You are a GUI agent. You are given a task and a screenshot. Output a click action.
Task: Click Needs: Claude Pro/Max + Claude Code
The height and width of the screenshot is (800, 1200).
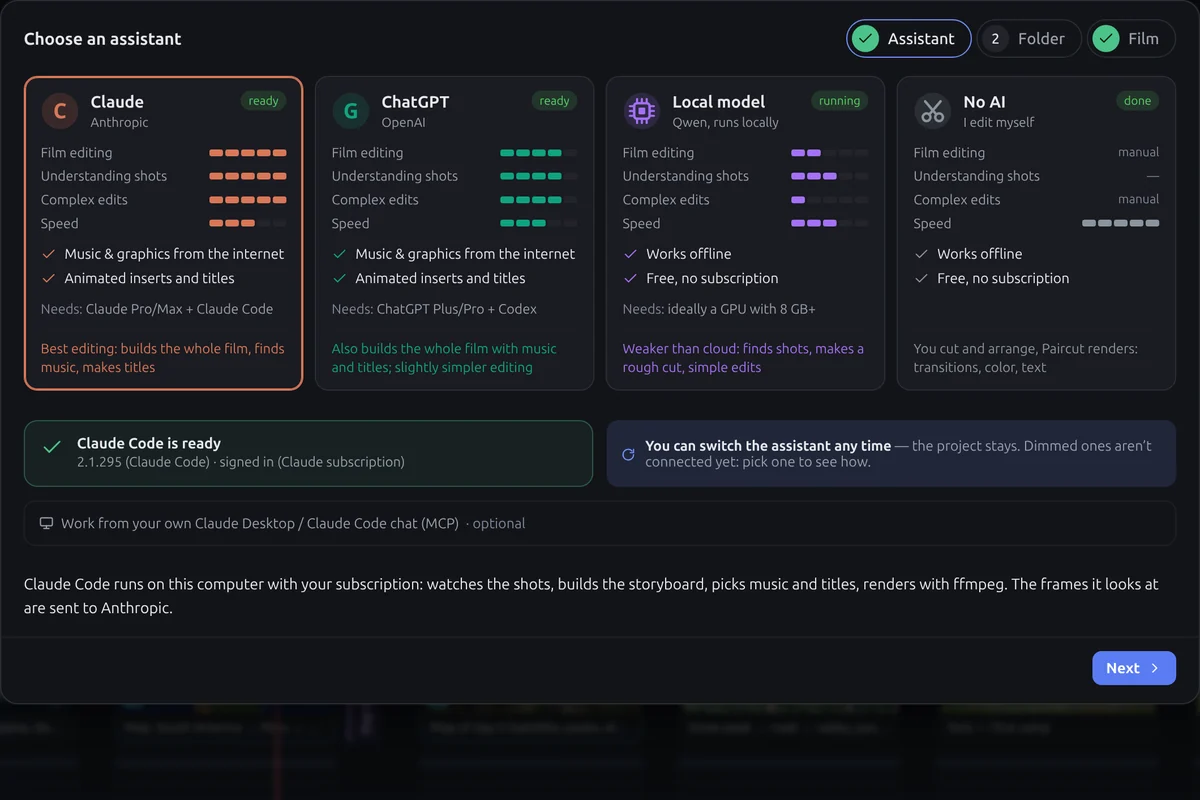pyautogui.click(x=157, y=309)
